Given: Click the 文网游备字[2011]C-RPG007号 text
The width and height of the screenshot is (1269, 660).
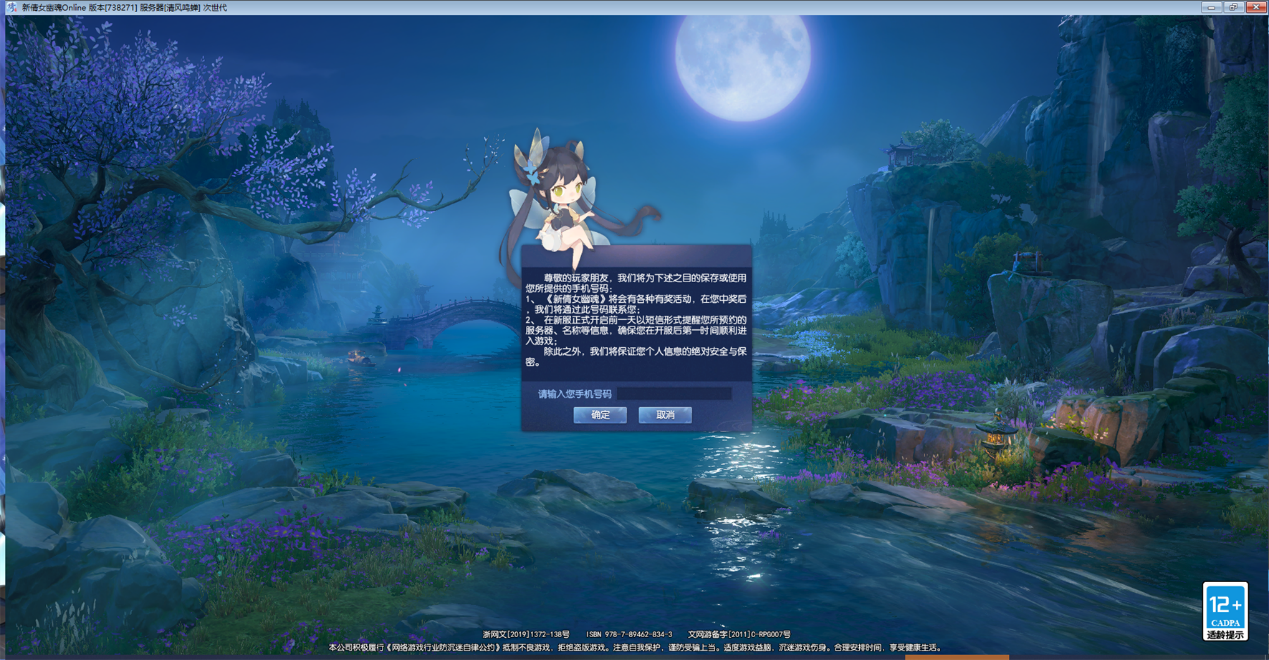Looking at the screenshot, I should pos(739,635).
